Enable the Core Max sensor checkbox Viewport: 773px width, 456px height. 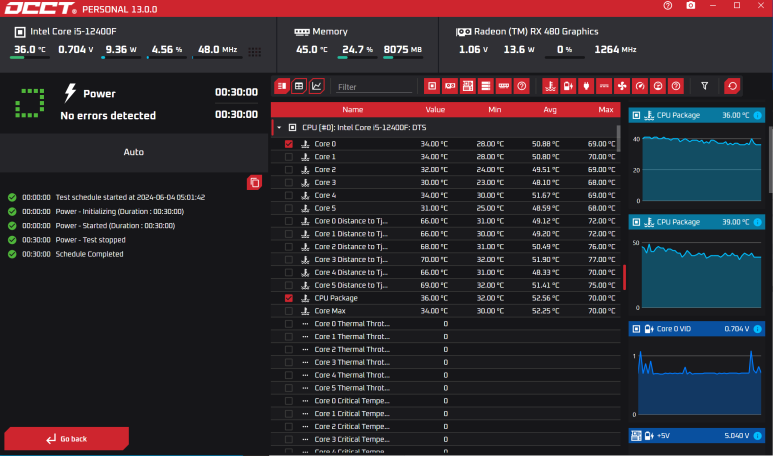coord(289,311)
